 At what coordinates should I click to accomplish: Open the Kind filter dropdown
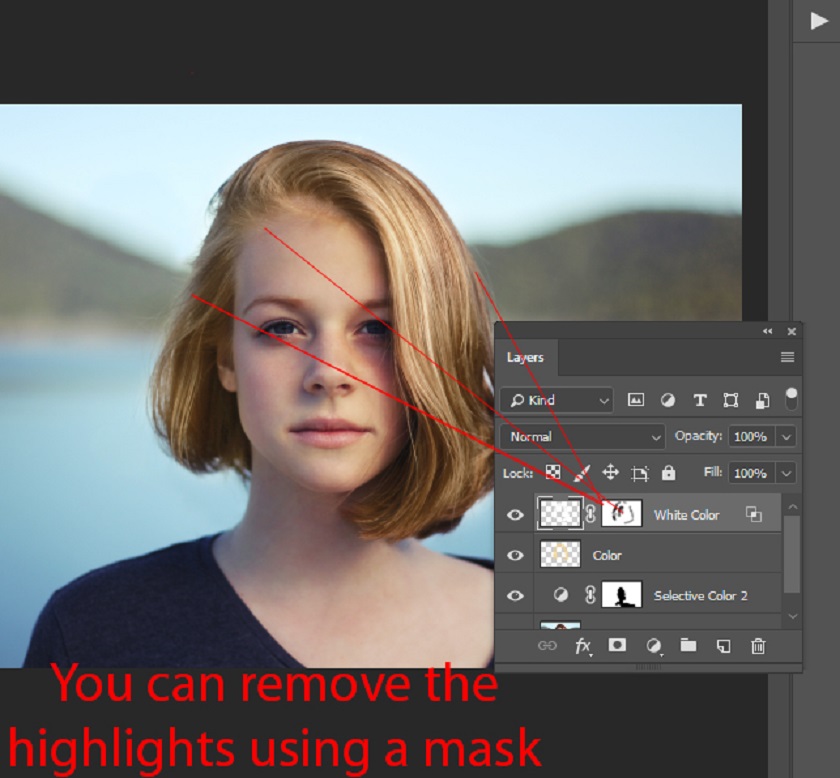[x=558, y=400]
